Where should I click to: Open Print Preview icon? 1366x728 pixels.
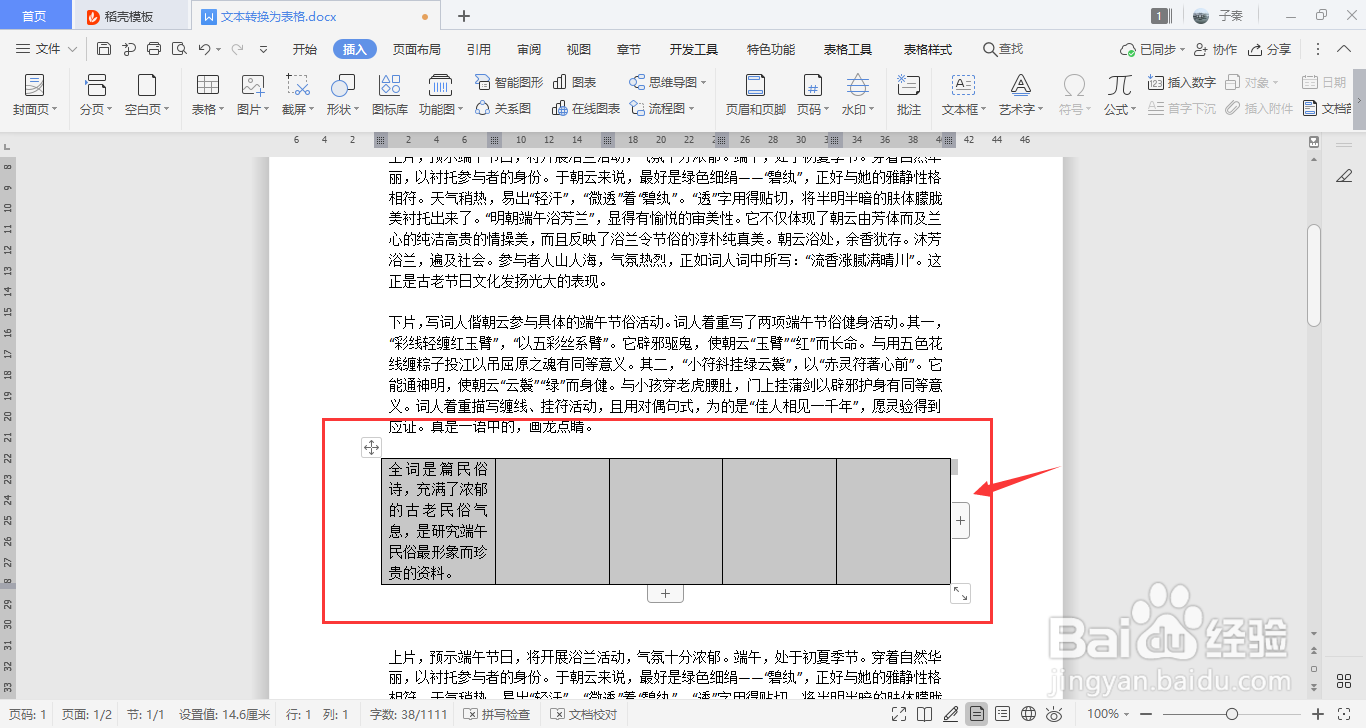coord(179,49)
